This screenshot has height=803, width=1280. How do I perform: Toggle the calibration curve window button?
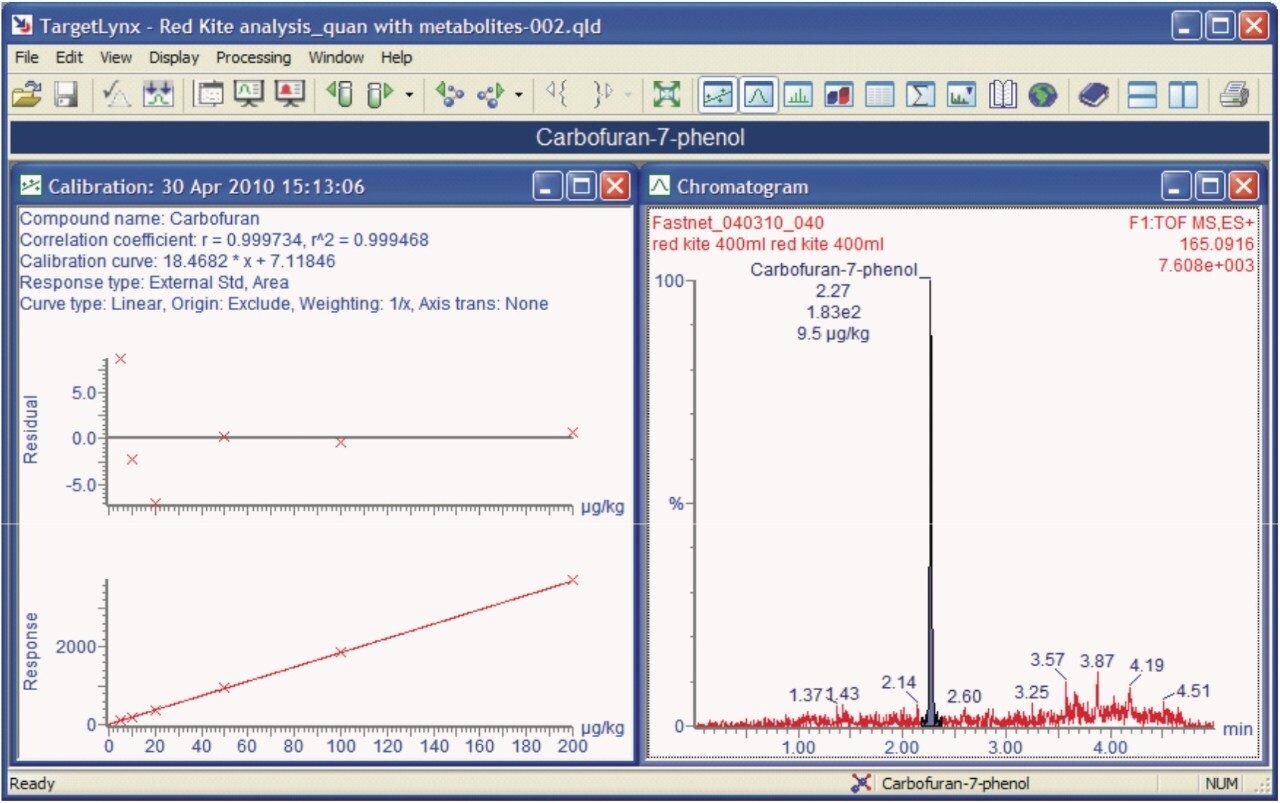717,95
